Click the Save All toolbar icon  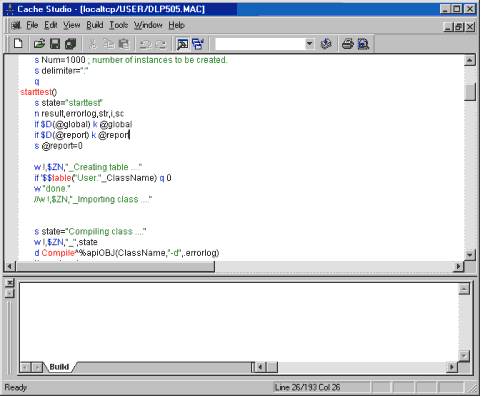[x=70, y=44]
